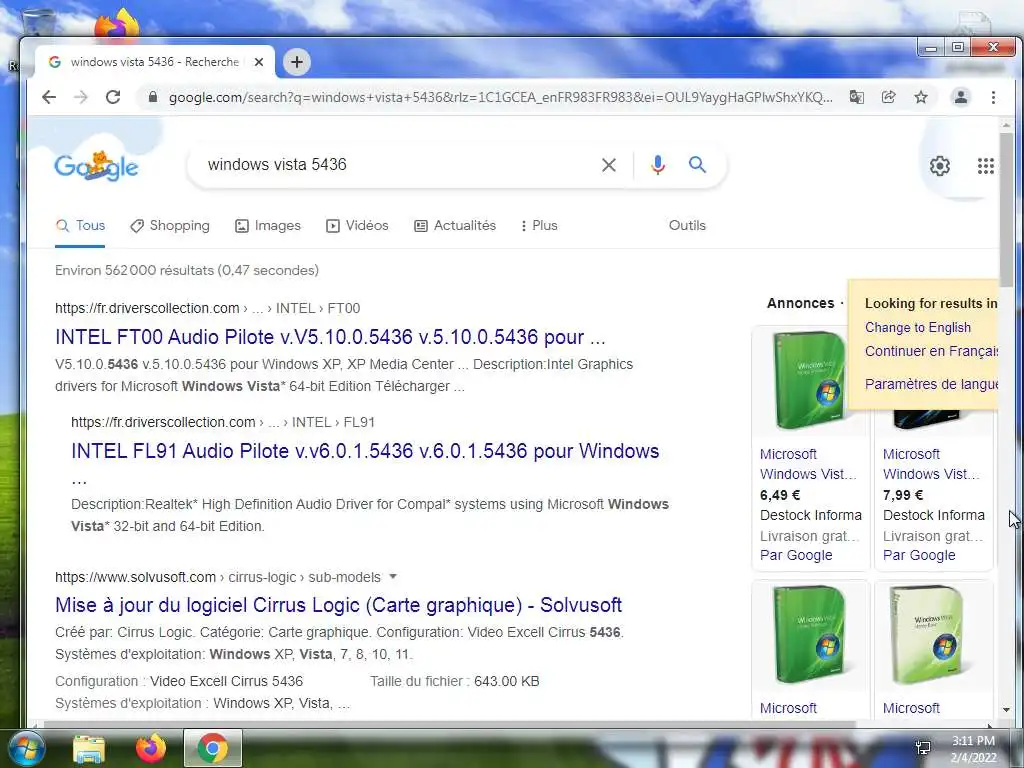Expand the Plus menu

(x=539, y=225)
